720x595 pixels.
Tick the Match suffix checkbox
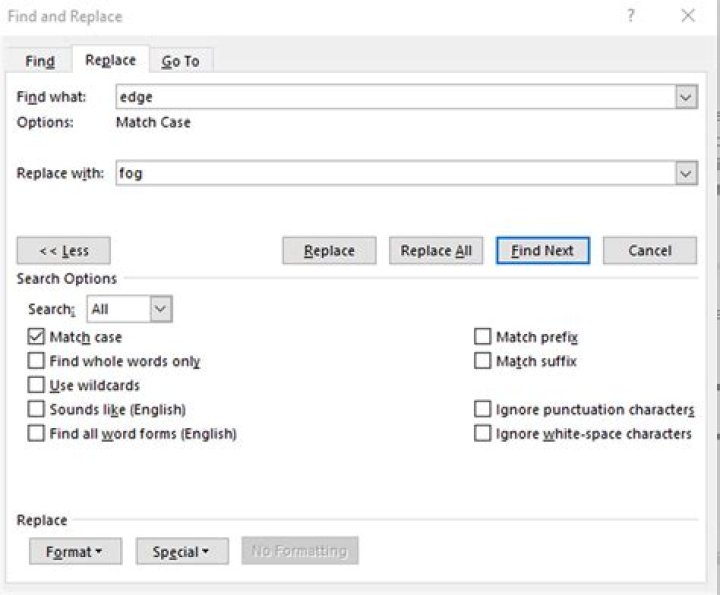pos(482,361)
